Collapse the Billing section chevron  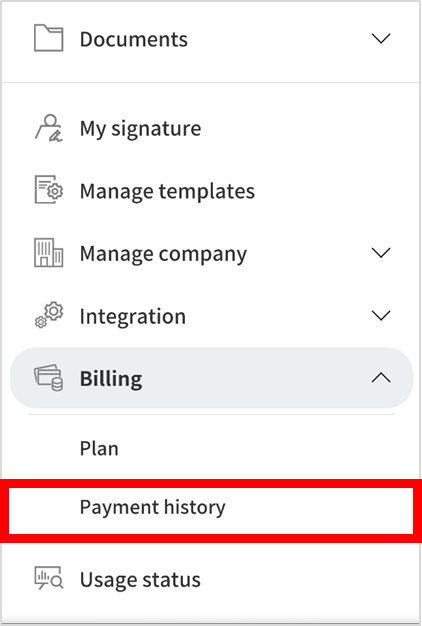(381, 377)
